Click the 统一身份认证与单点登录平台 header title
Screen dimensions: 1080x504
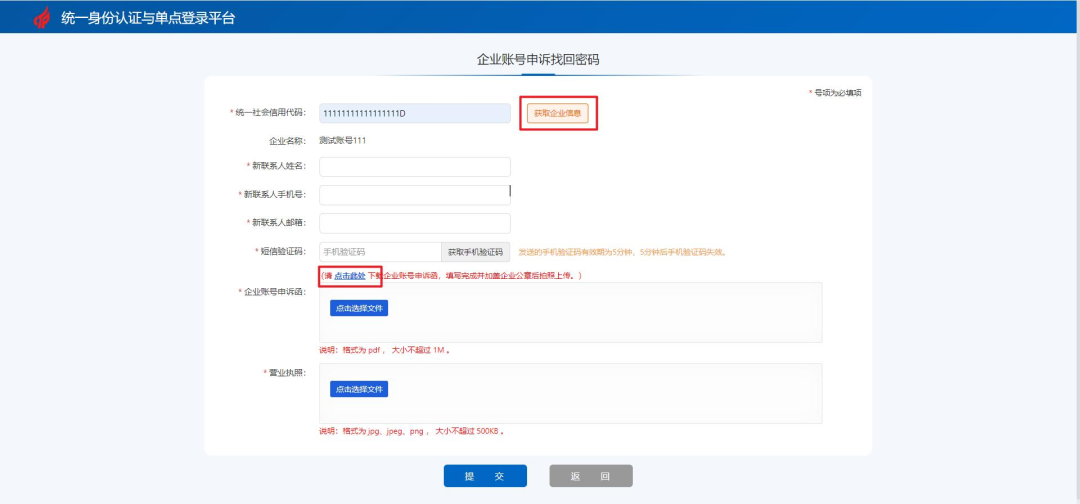point(147,19)
